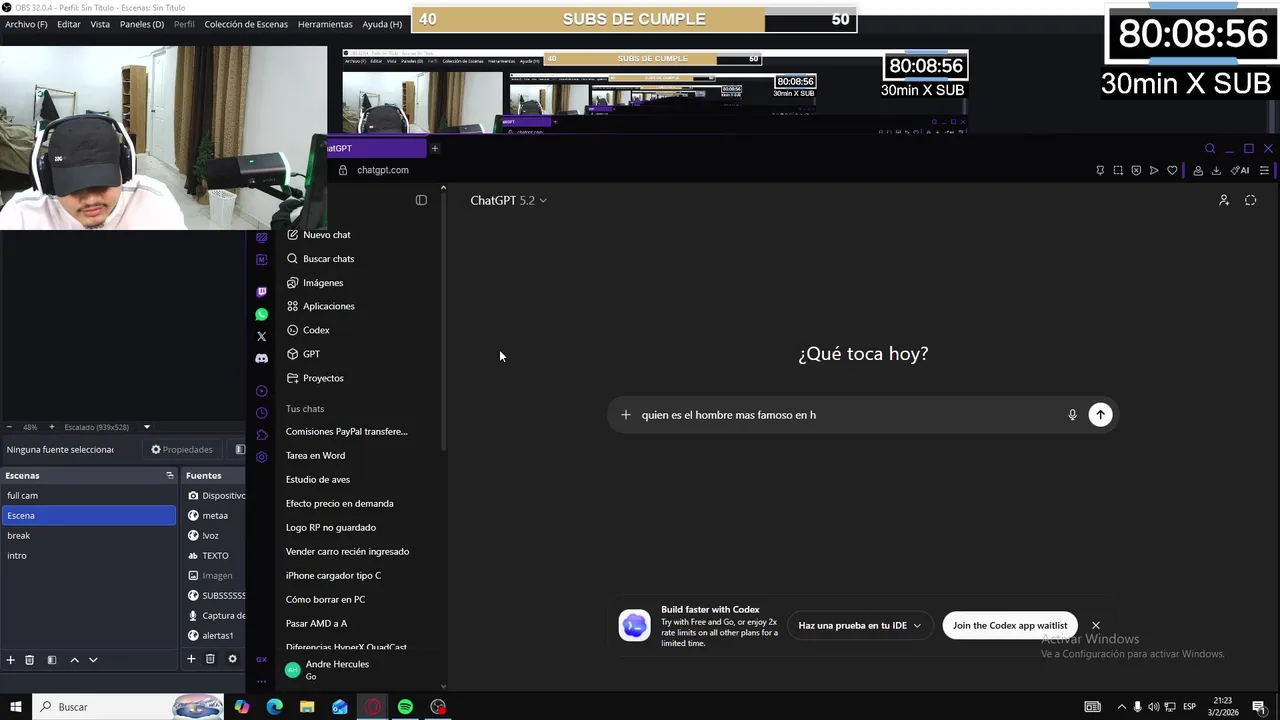Open the Escenas panel dock options icon
The width and height of the screenshot is (1280, 720).
point(169,475)
